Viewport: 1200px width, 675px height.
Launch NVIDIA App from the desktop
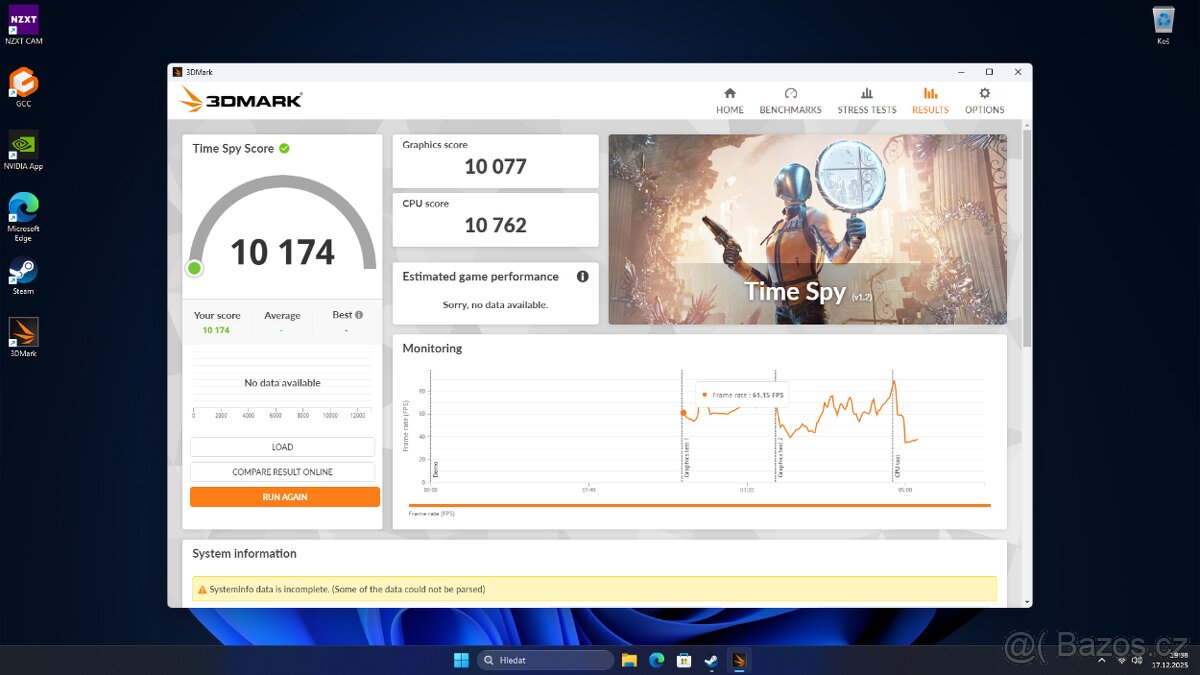coord(22,144)
